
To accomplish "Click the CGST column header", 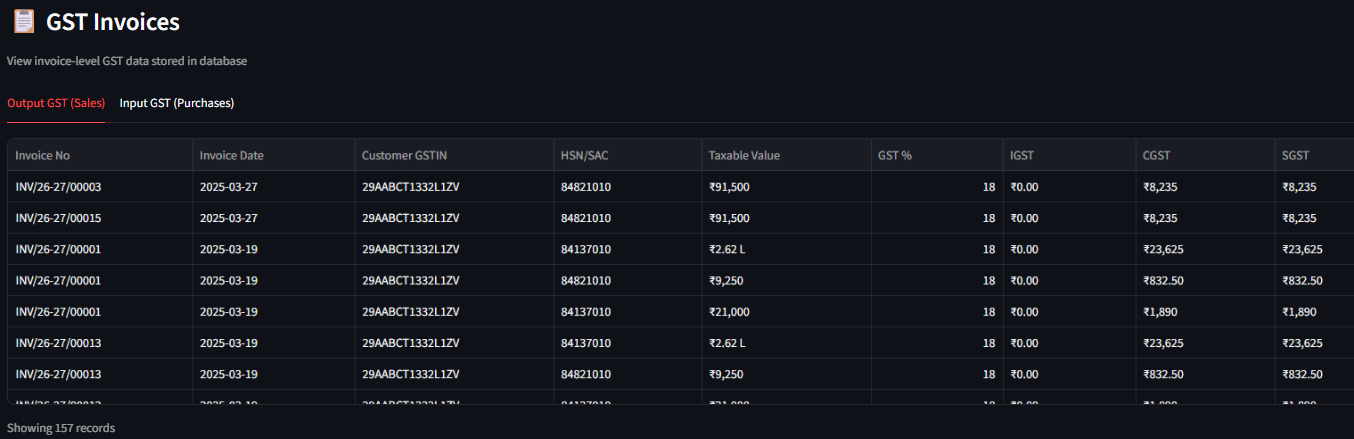I will (x=1205, y=155).
